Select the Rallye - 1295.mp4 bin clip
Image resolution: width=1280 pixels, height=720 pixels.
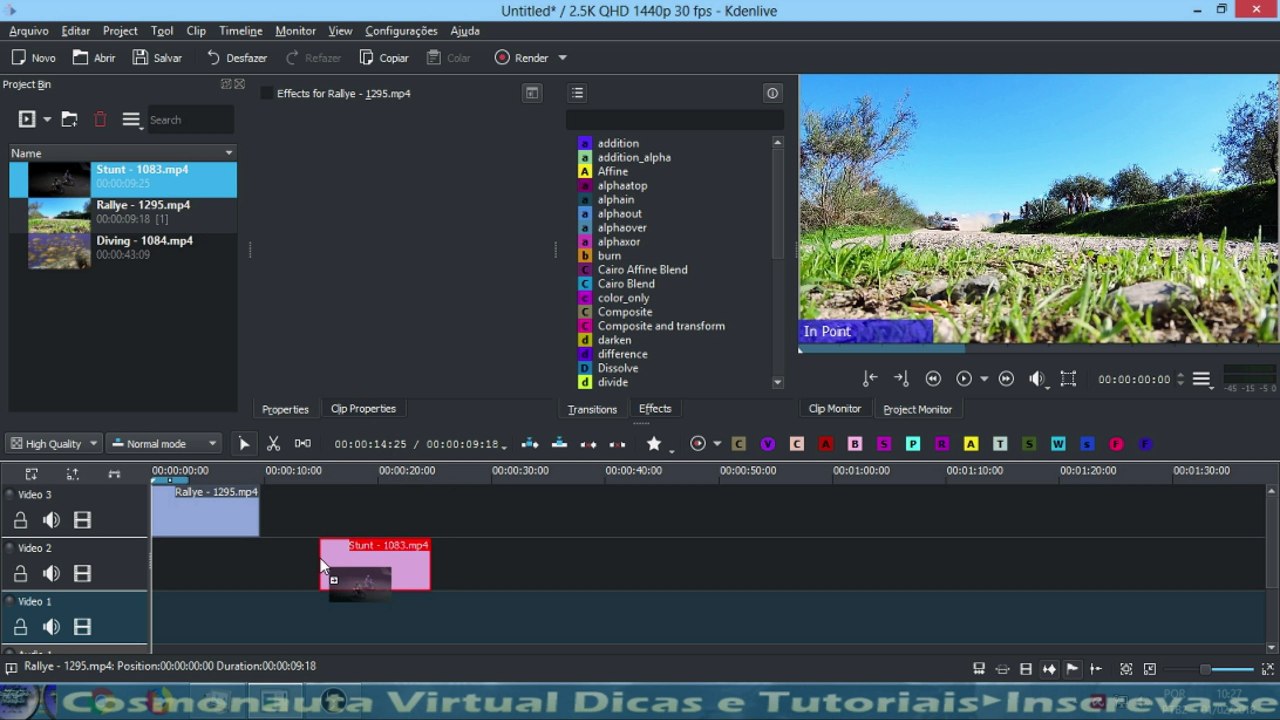point(123,213)
